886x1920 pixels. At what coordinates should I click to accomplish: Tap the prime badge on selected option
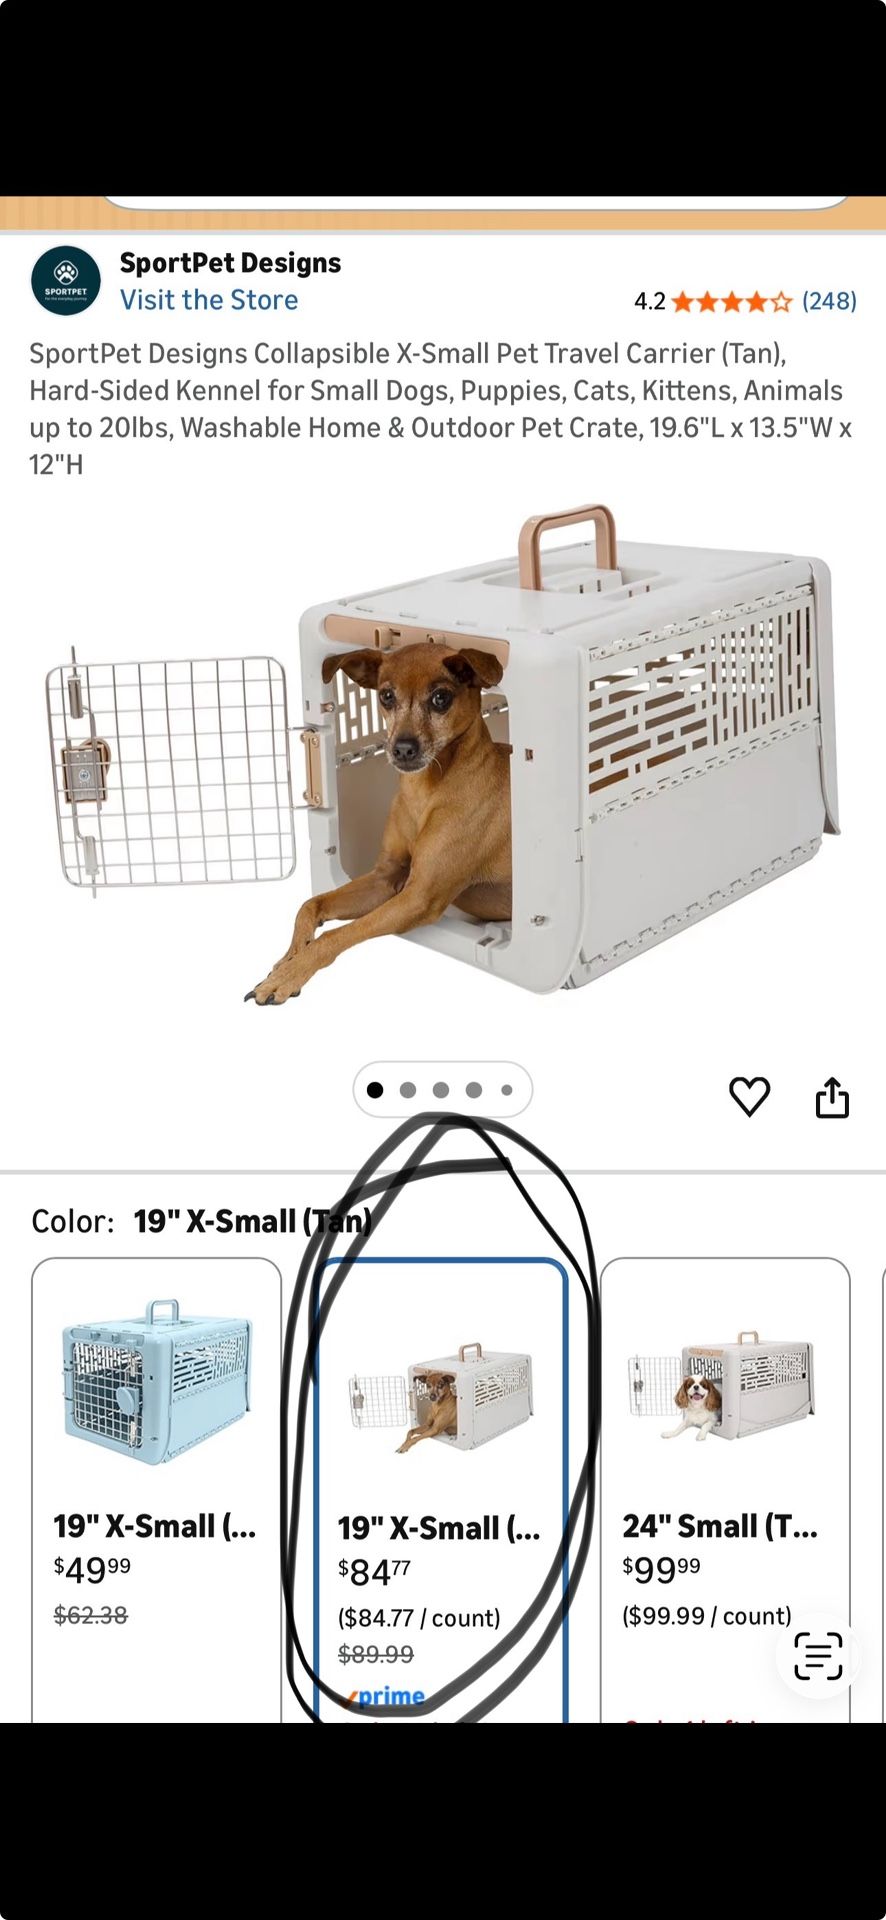pos(386,1696)
